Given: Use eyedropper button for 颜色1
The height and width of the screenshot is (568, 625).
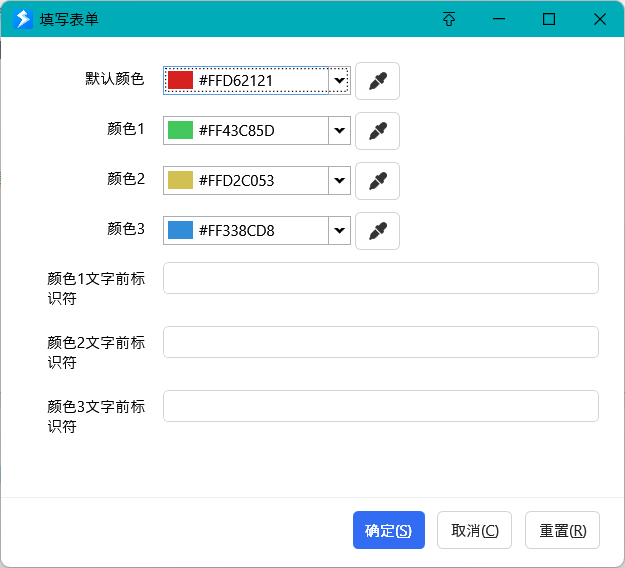Looking at the screenshot, I should (377, 131).
